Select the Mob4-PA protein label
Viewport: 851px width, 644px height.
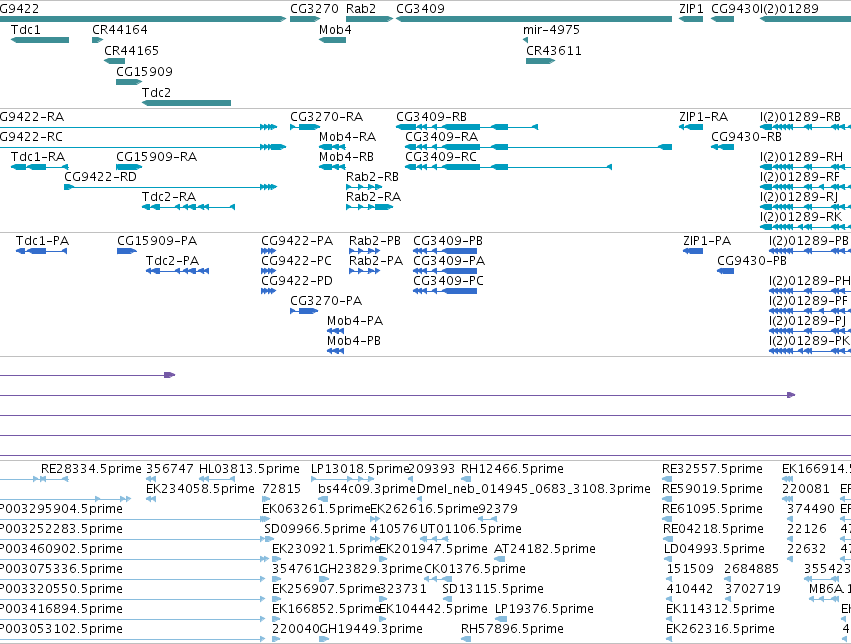pyautogui.click(x=355, y=321)
